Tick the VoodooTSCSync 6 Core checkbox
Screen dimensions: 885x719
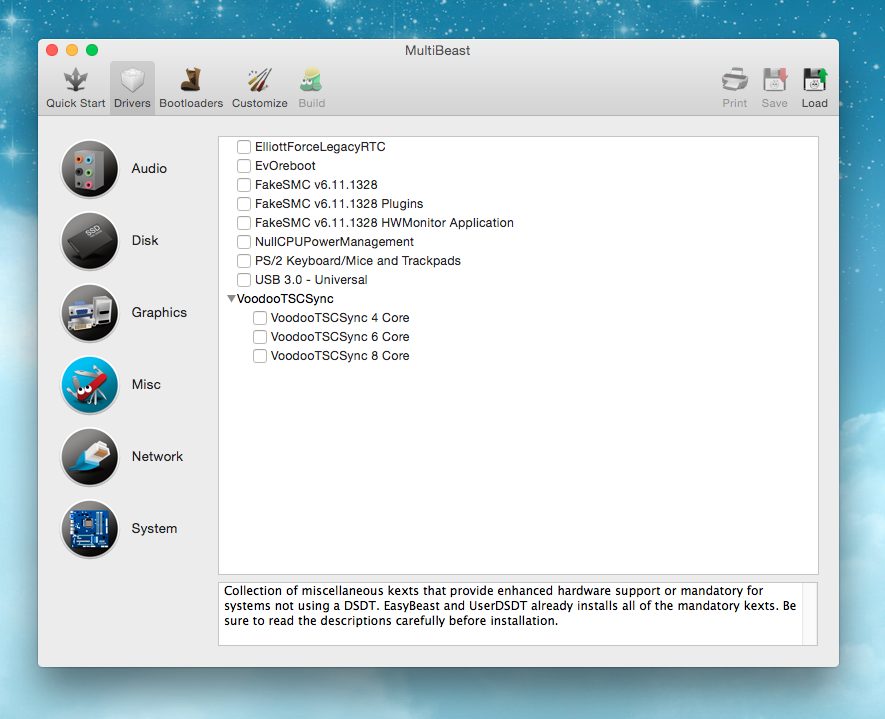pos(260,337)
